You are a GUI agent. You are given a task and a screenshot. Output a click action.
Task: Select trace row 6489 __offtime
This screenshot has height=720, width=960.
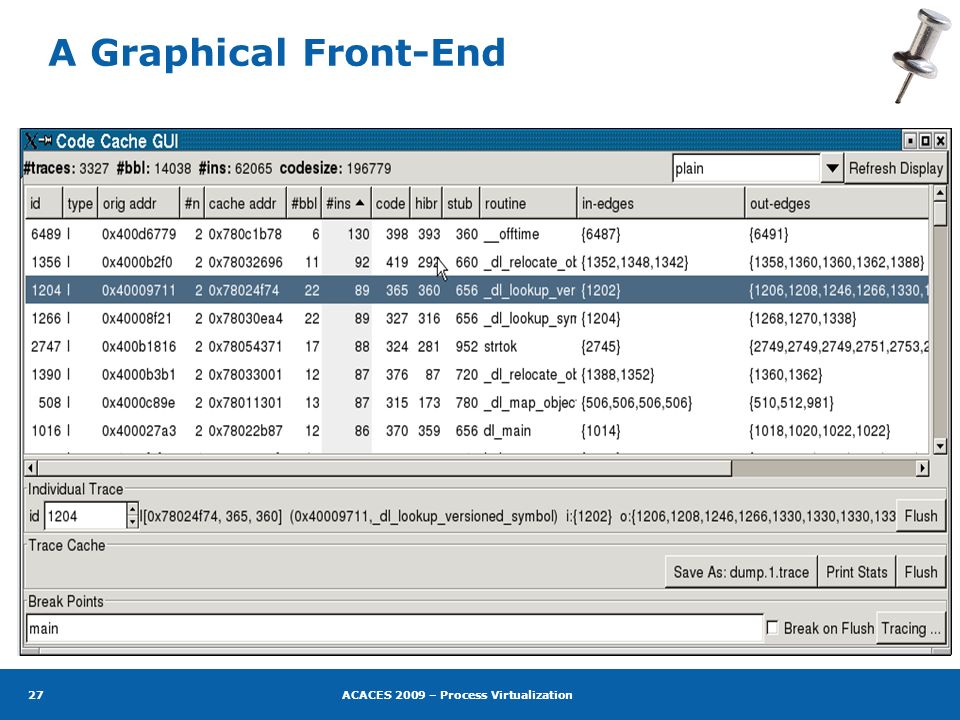[x=477, y=234]
